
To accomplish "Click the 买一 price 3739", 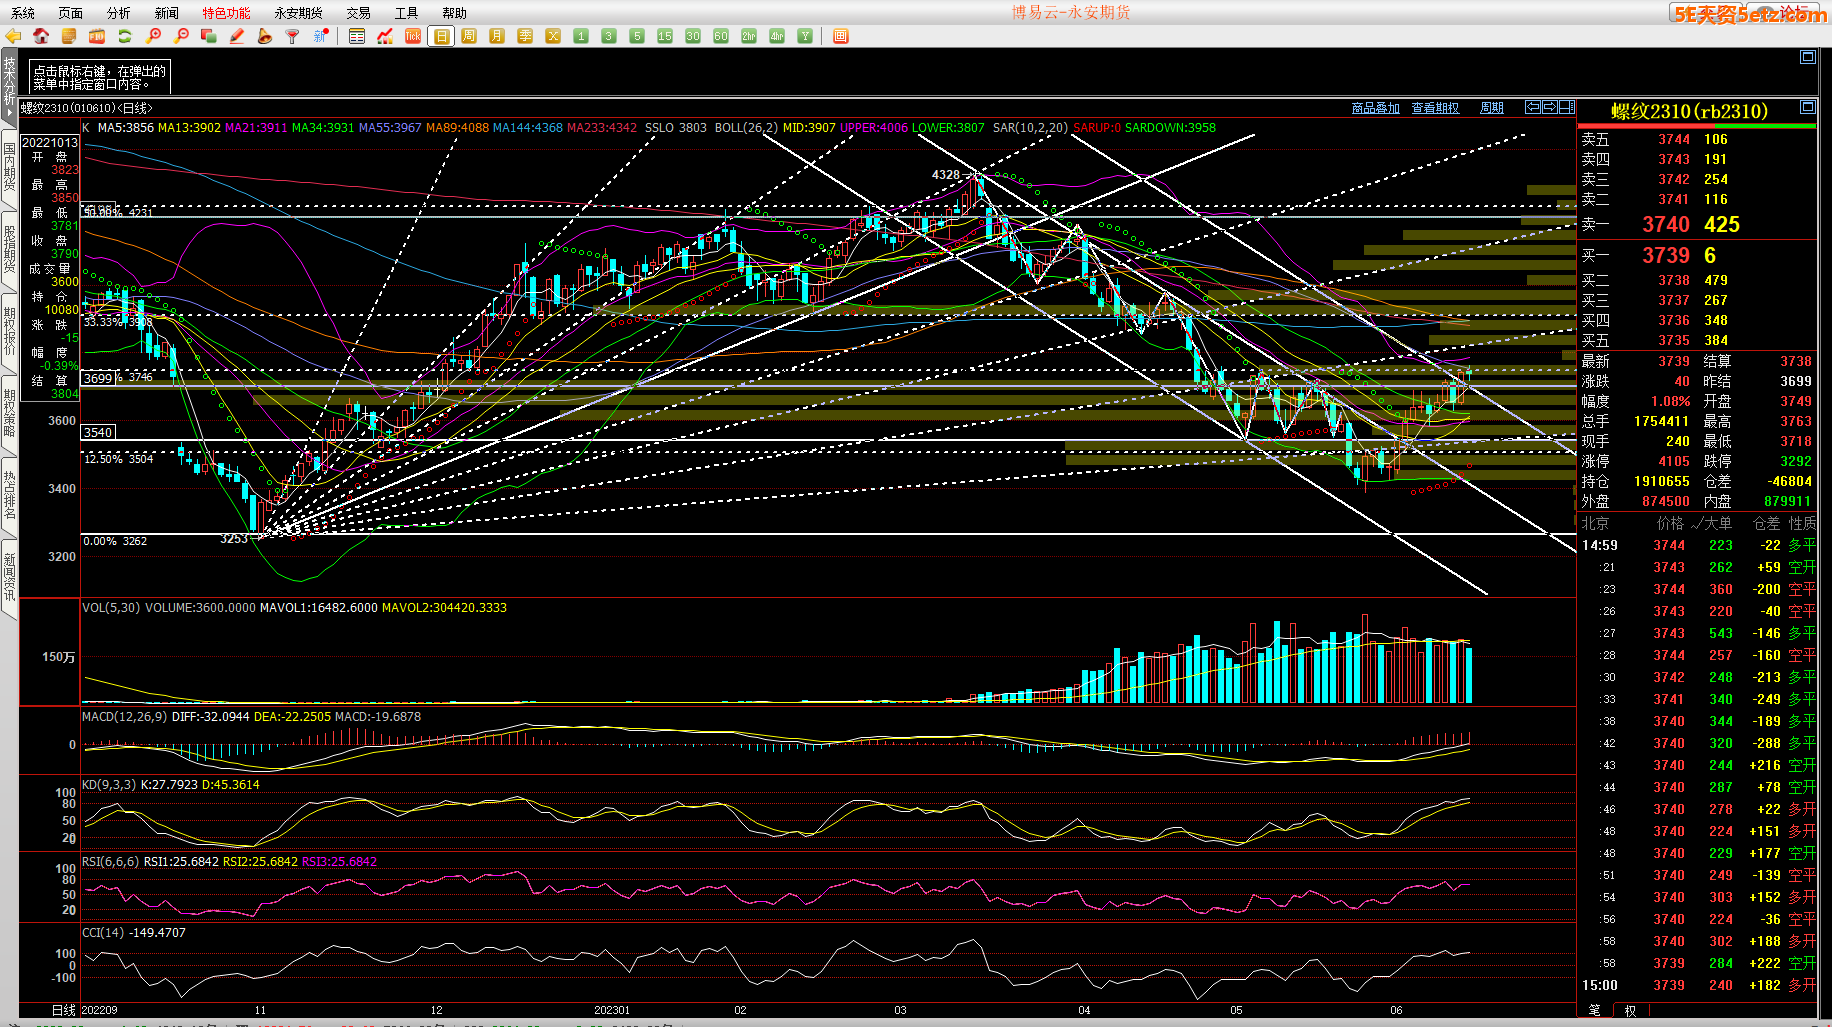I will (x=1666, y=256).
